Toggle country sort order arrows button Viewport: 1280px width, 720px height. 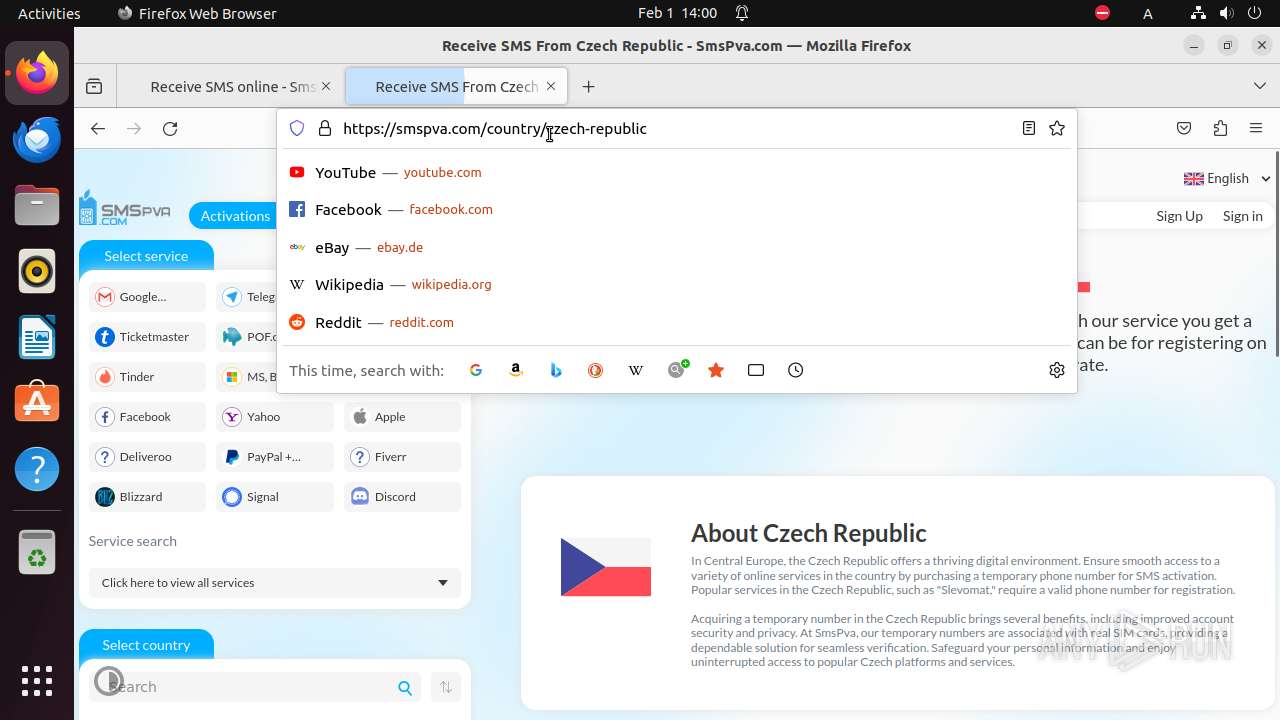(x=446, y=687)
